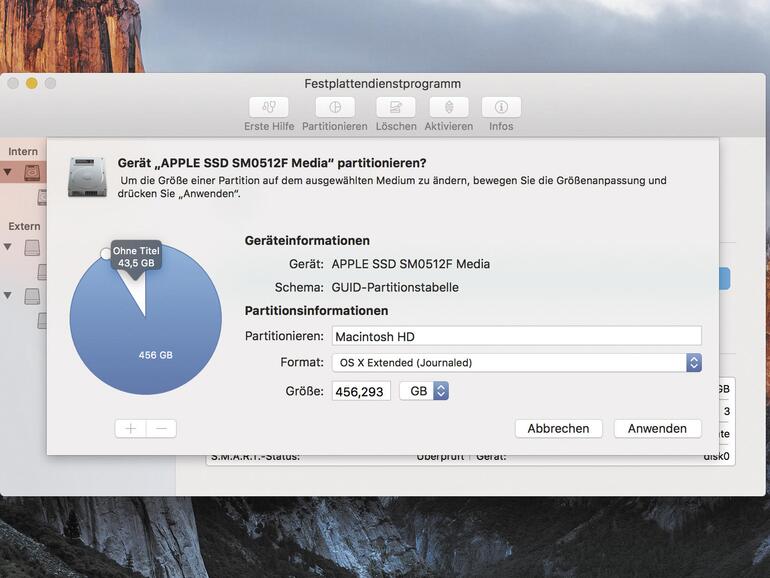Open the Partitionieren toolbar icon
This screenshot has width=770, height=578.
[335, 107]
